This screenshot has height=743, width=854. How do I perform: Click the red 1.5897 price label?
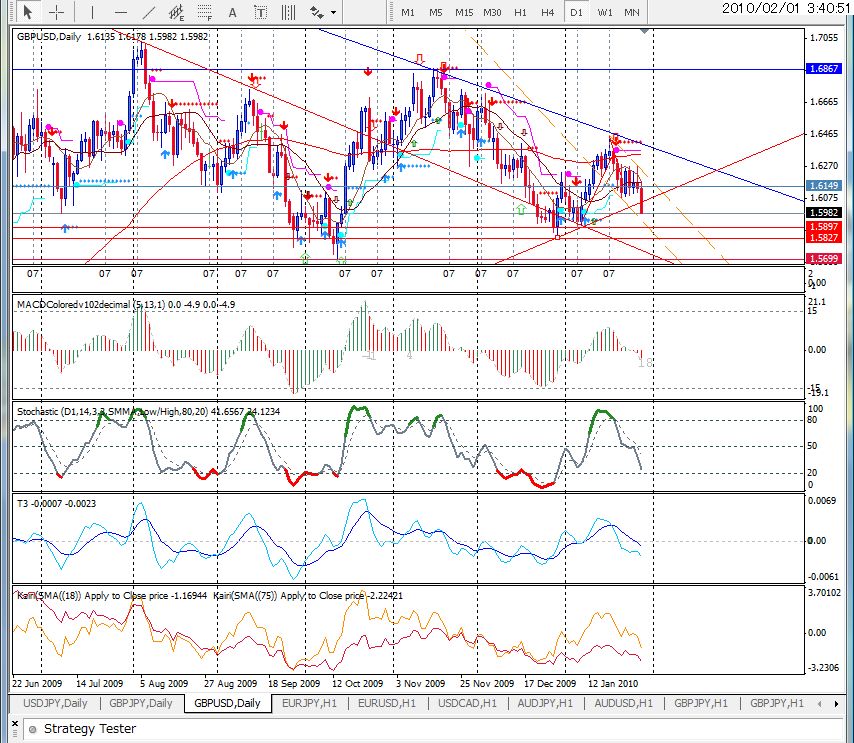tap(824, 227)
